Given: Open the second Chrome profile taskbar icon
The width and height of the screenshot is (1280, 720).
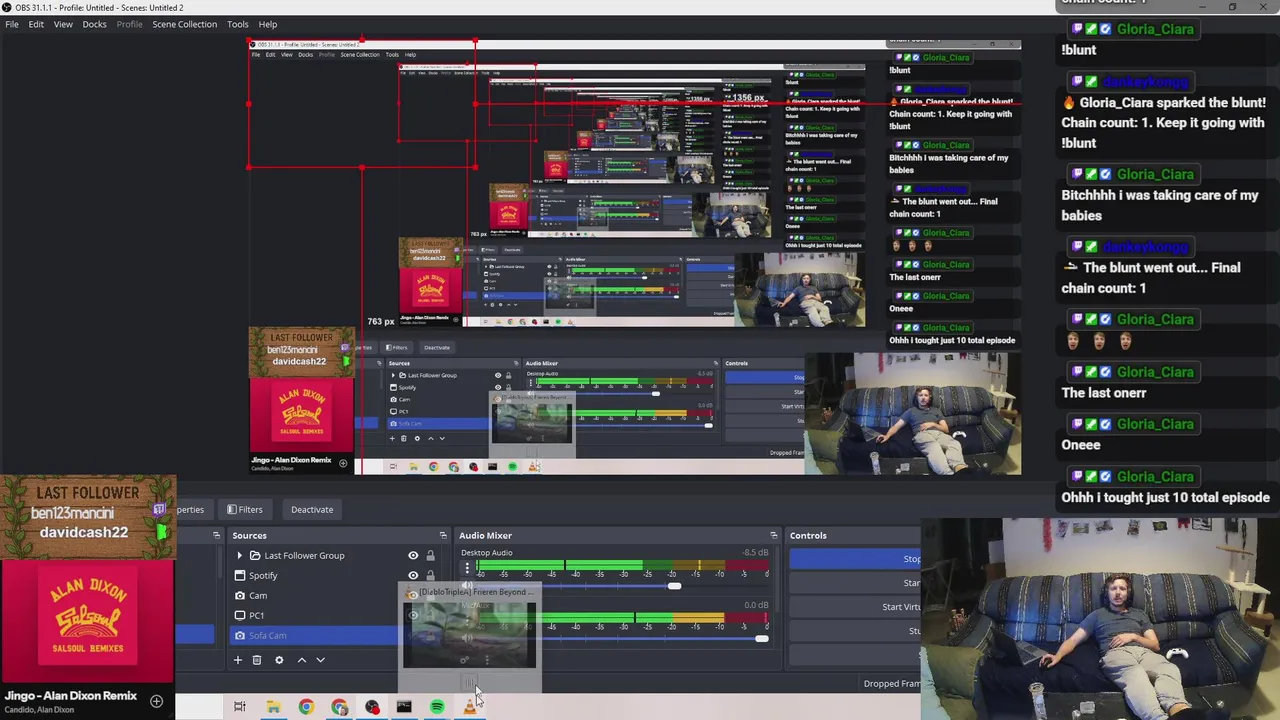Looking at the screenshot, I should 340,707.
